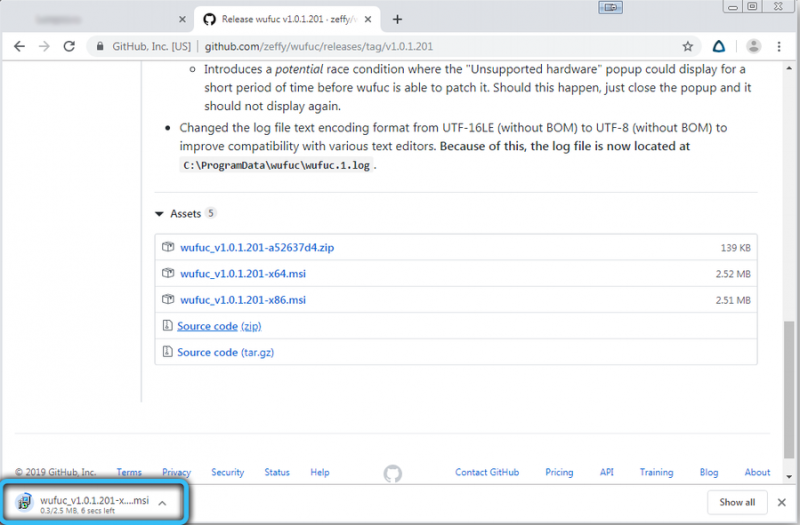
Task: Switch to the blurred first browser tab
Action: click(x=97, y=19)
